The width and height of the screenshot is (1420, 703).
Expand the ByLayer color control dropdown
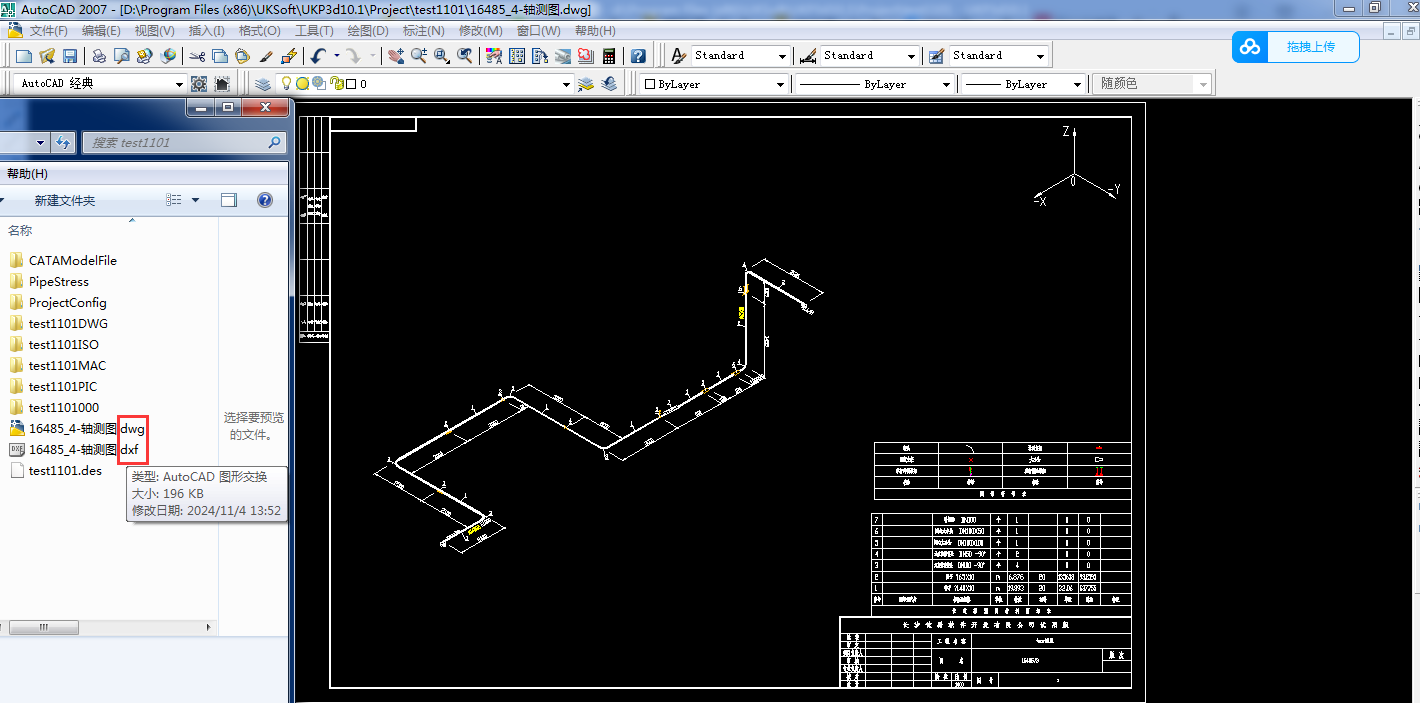coord(780,85)
